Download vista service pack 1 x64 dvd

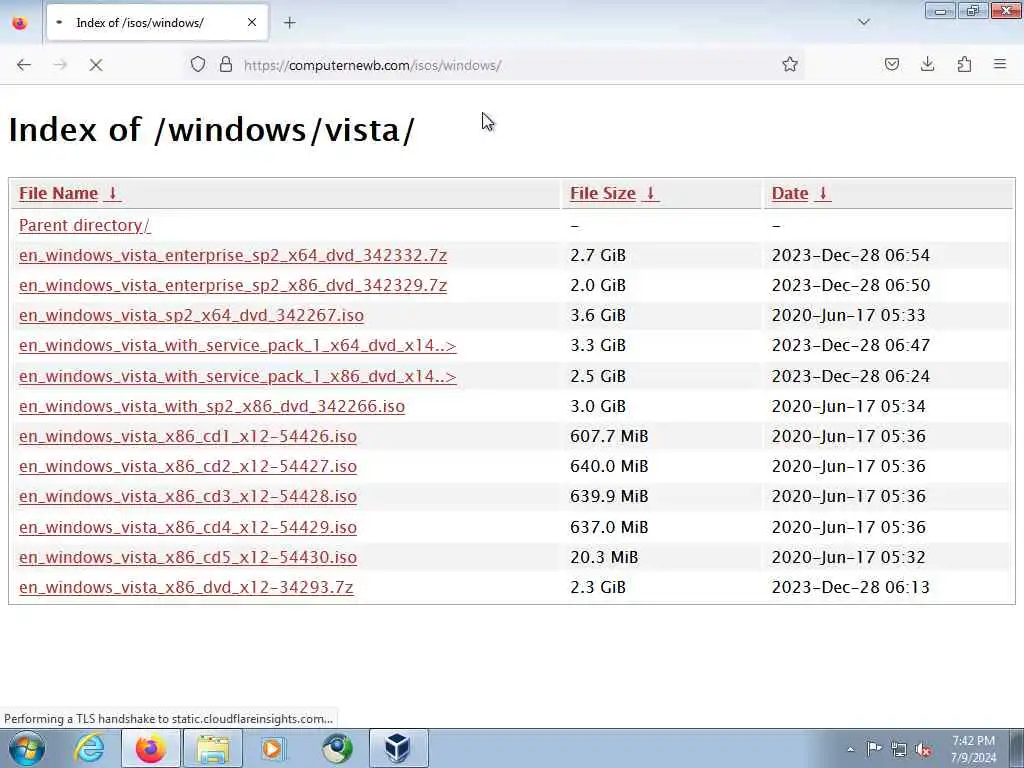[x=238, y=345]
